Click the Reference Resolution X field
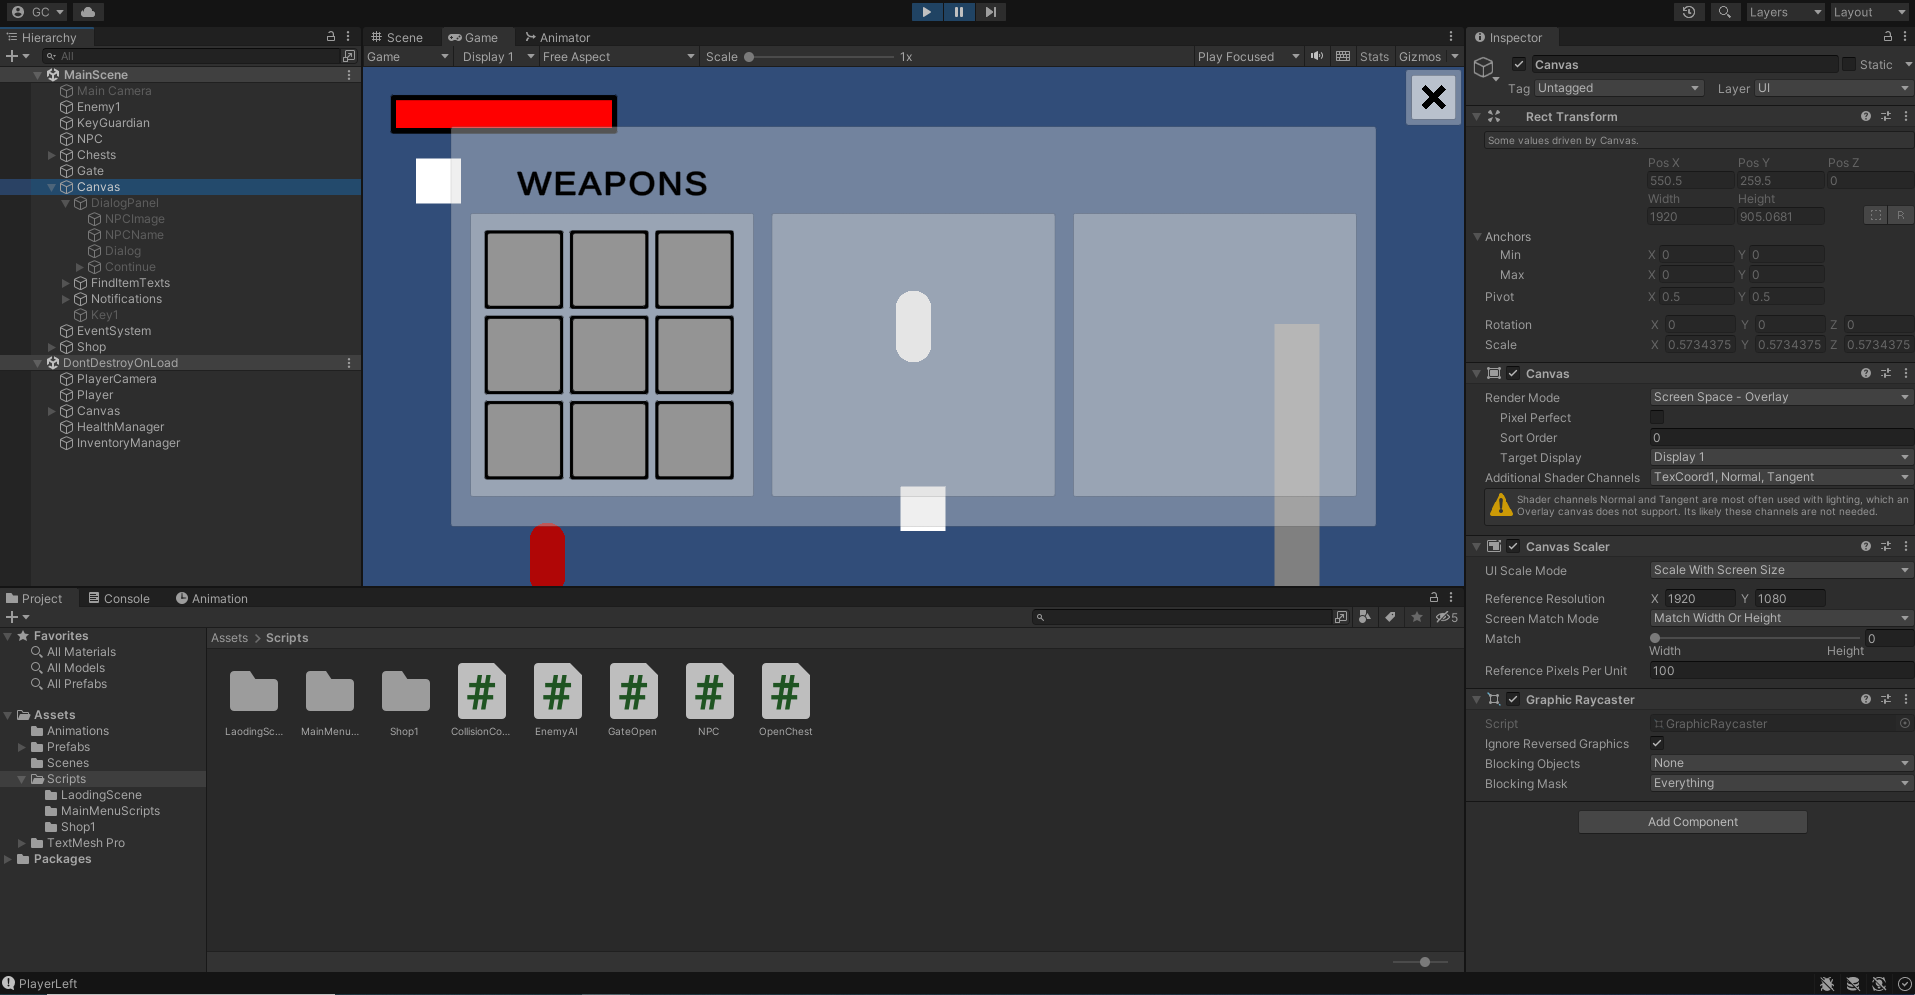This screenshot has height=995, width=1915. (x=1699, y=598)
